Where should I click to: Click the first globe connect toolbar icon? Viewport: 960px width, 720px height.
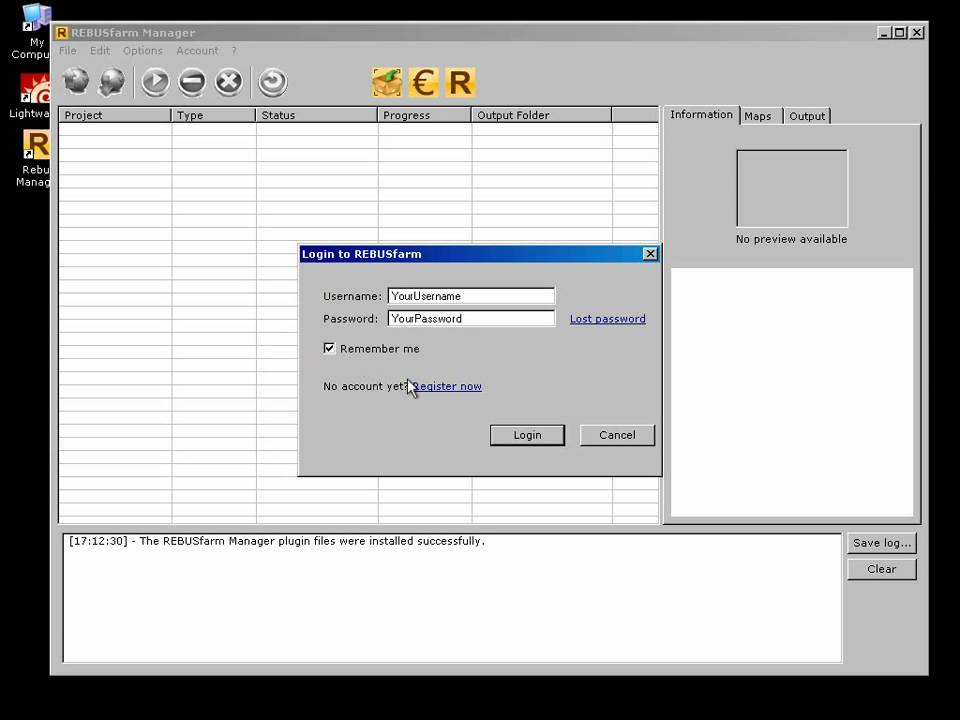tap(75, 81)
